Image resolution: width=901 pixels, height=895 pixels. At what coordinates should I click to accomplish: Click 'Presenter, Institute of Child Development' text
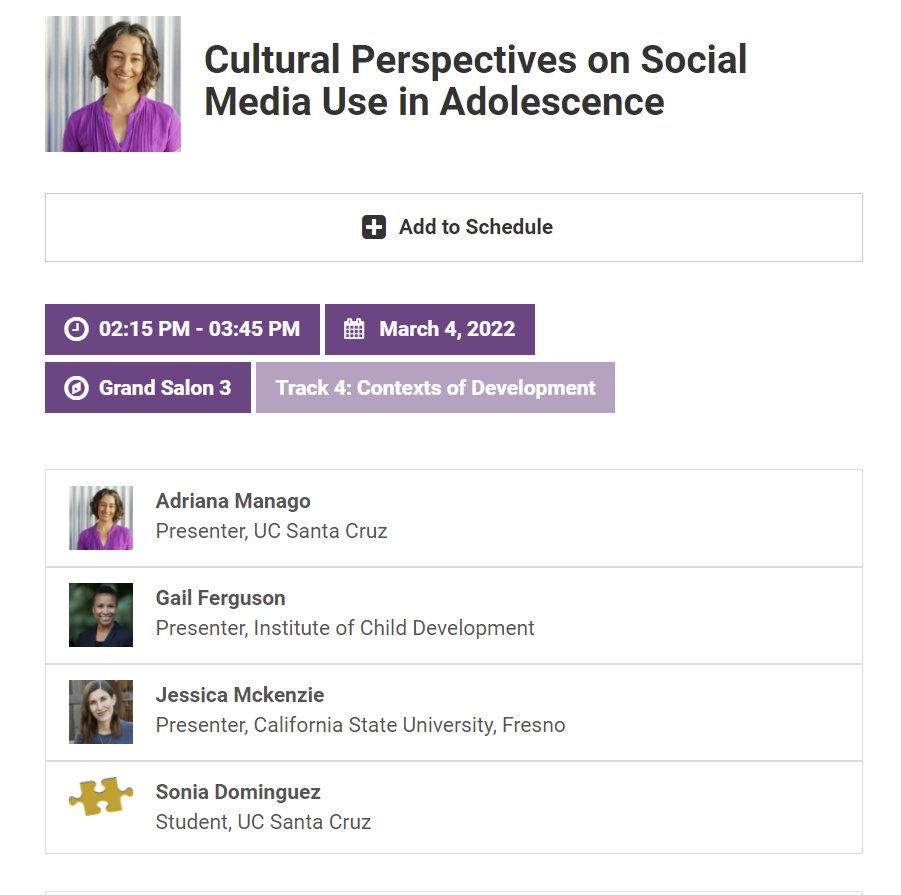345,628
